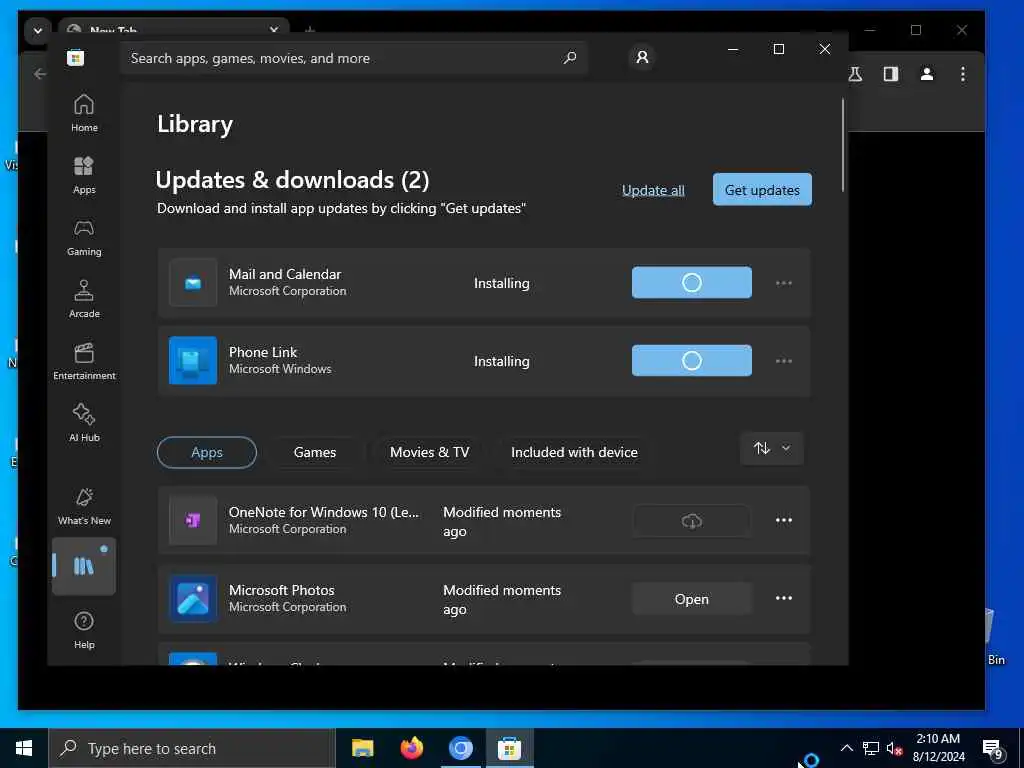Click the Update all link
Image resolution: width=1024 pixels, height=768 pixels.
pos(653,190)
